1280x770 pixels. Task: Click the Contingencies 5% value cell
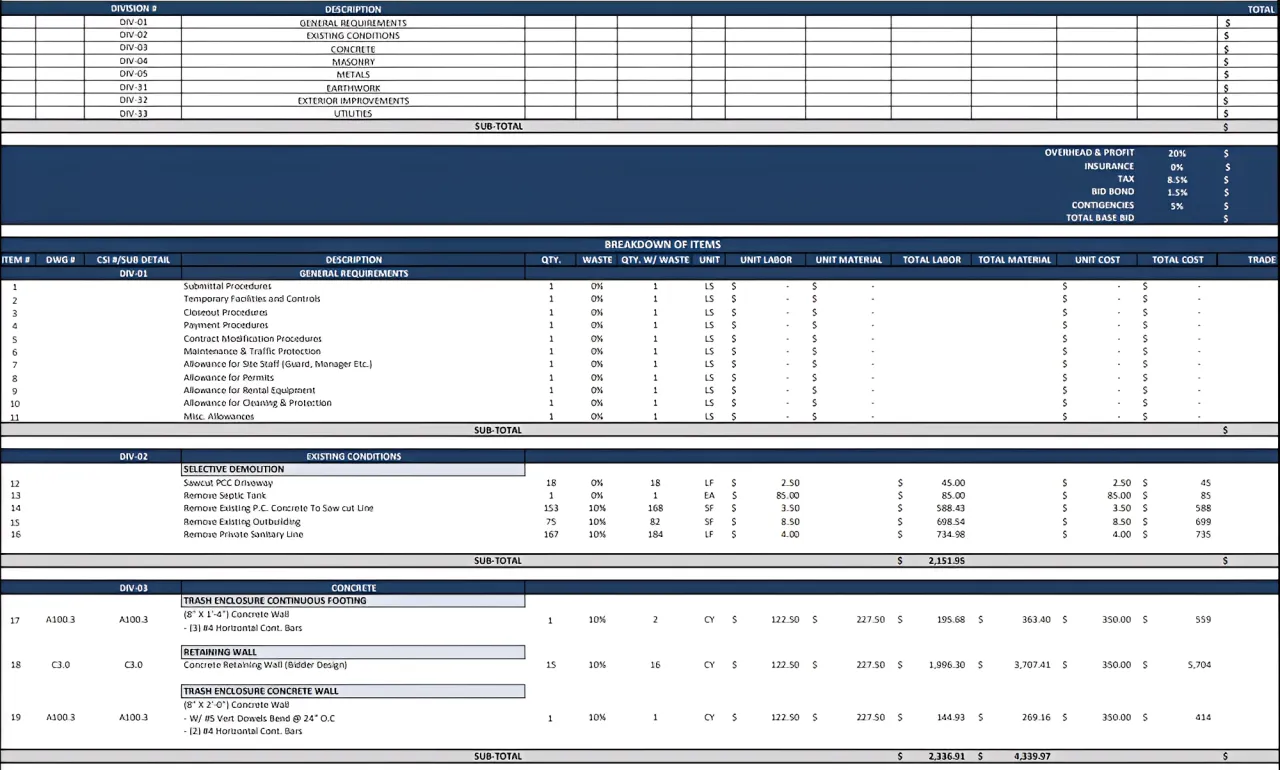point(1176,205)
